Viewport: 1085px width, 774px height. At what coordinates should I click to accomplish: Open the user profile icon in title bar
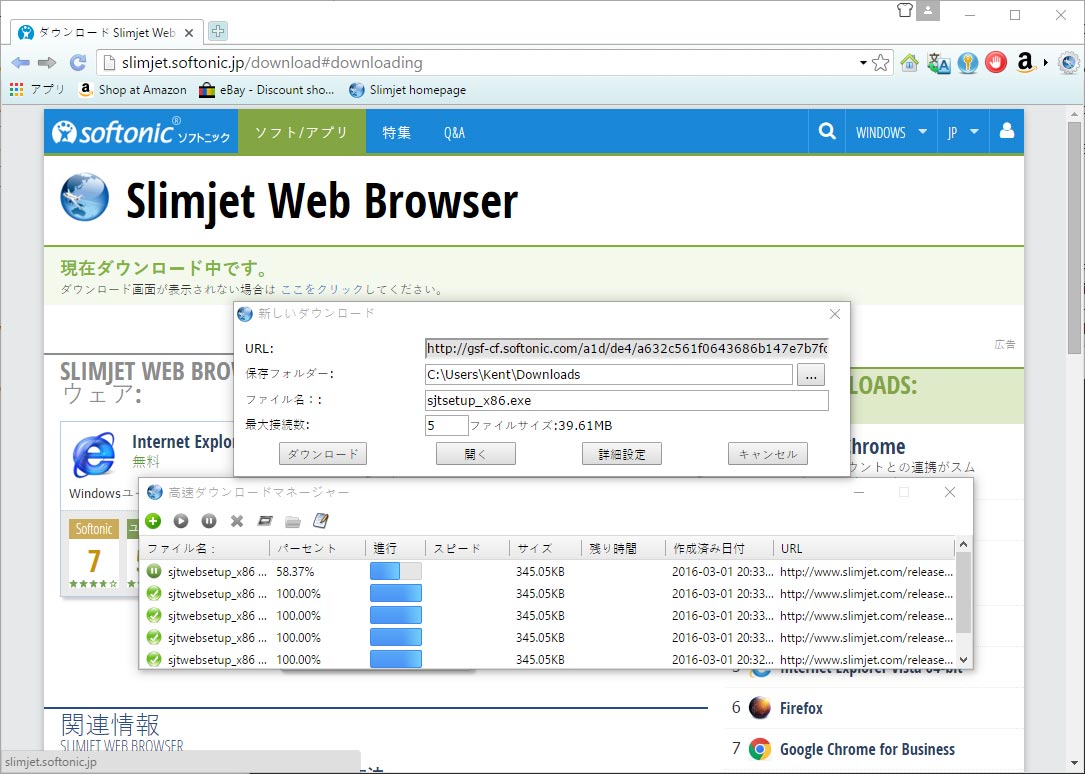coord(928,10)
